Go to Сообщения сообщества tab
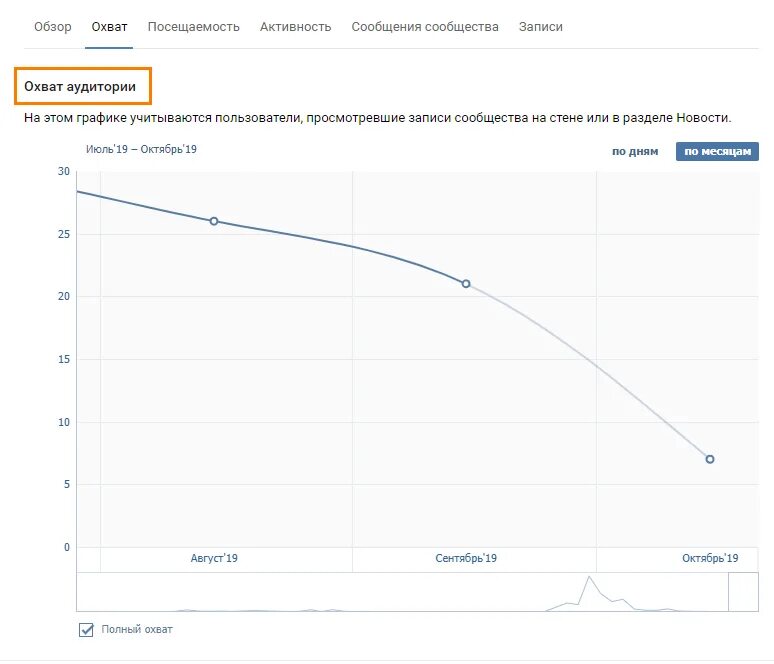The width and height of the screenshot is (774, 664). coord(425,27)
